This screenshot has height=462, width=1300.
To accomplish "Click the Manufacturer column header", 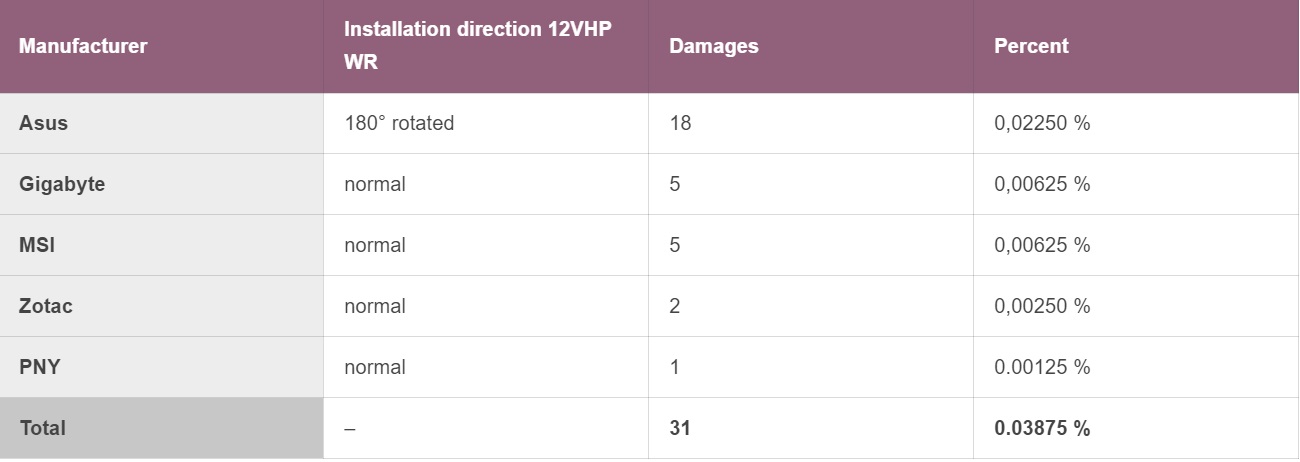I will (x=83, y=46).
